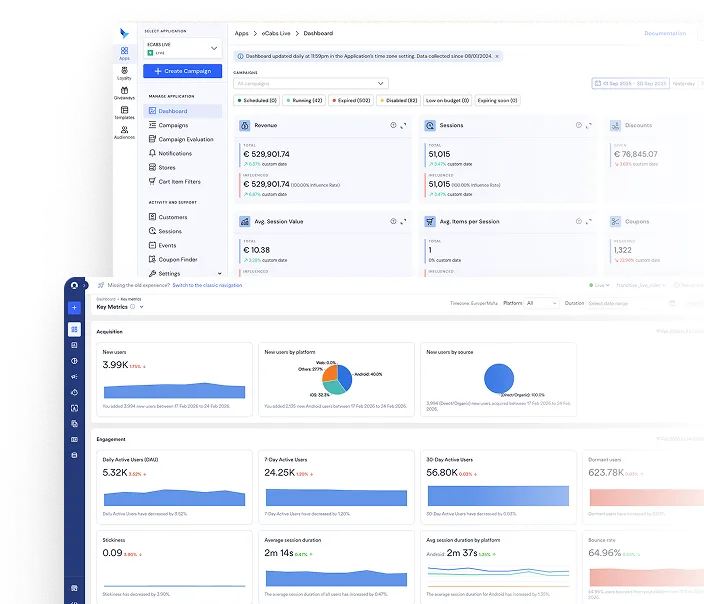Click the Create Campaign button
This screenshot has width=704, height=604.
click(x=183, y=71)
